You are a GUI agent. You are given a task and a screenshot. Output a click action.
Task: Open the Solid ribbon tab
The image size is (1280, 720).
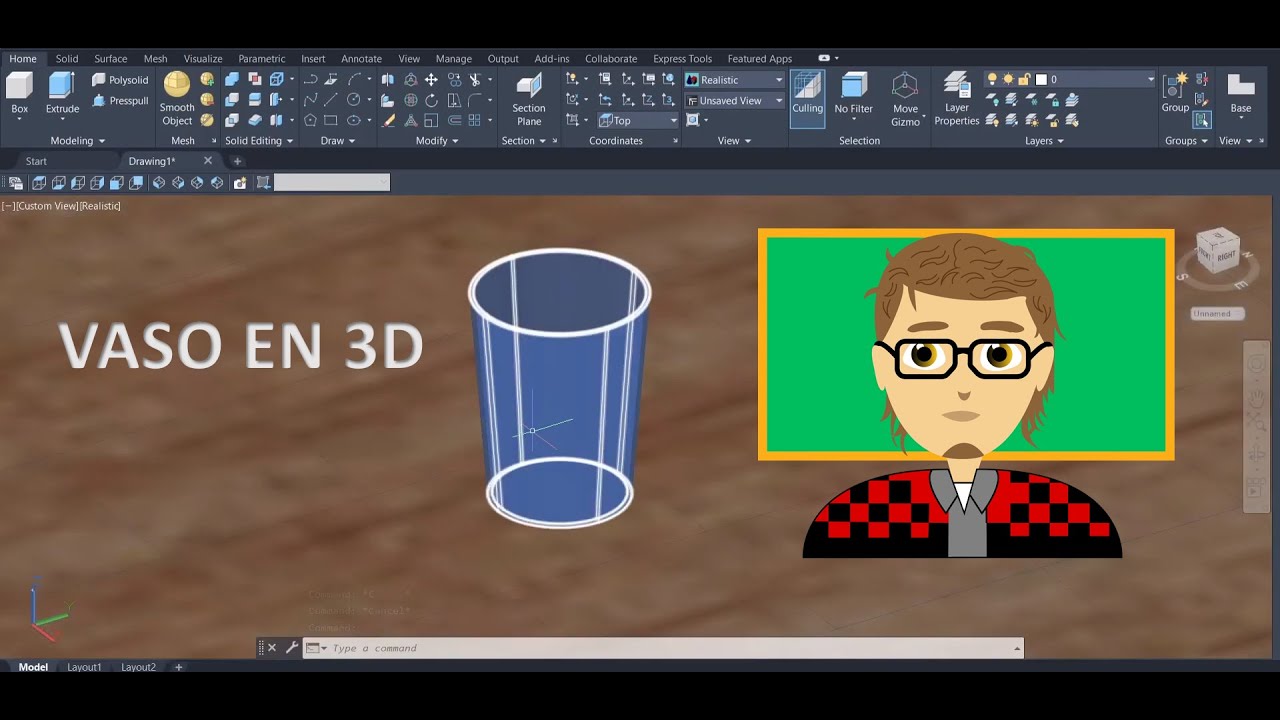coord(67,59)
